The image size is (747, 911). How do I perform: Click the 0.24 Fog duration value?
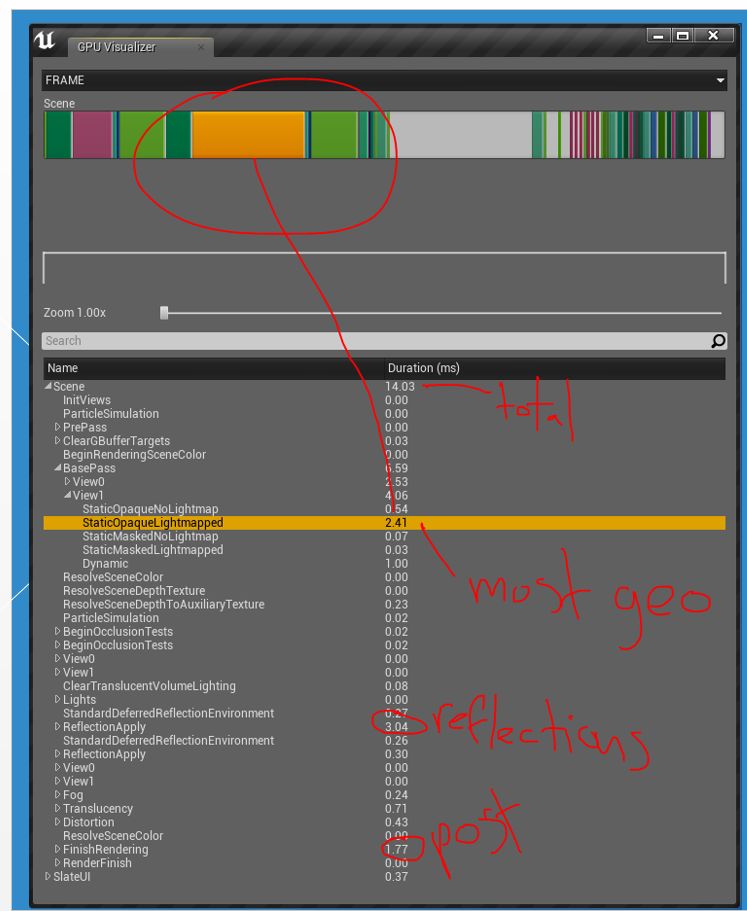click(x=396, y=794)
